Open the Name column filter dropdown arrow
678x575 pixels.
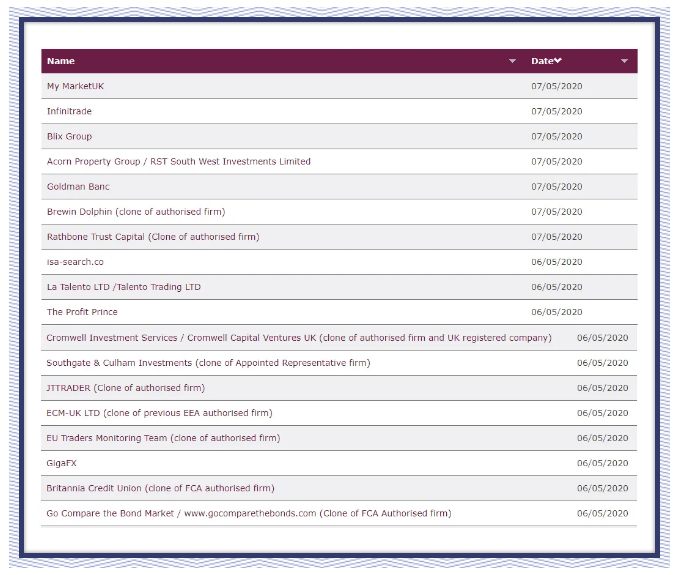coord(512,61)
